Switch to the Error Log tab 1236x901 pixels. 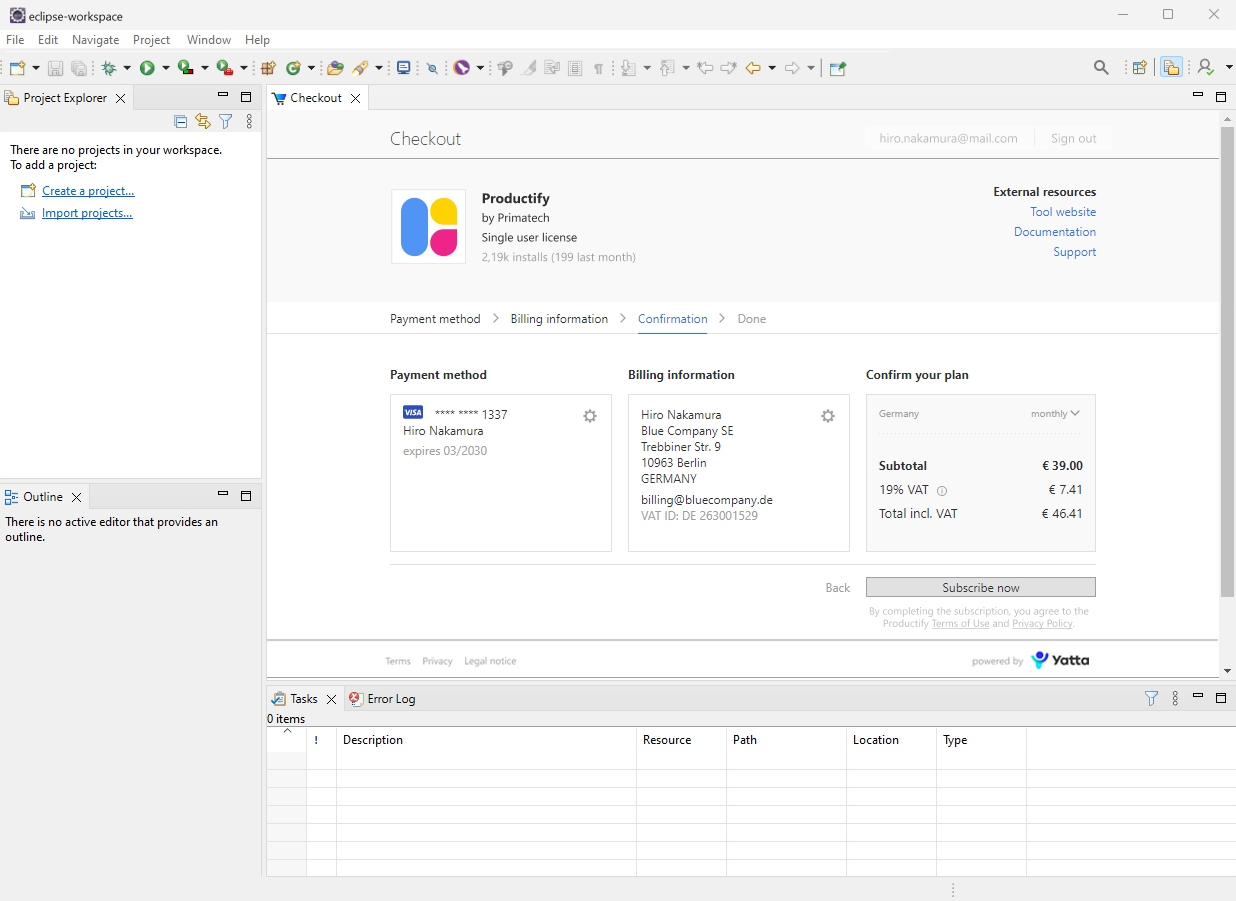pyautogui.click(x=390, y=699)
